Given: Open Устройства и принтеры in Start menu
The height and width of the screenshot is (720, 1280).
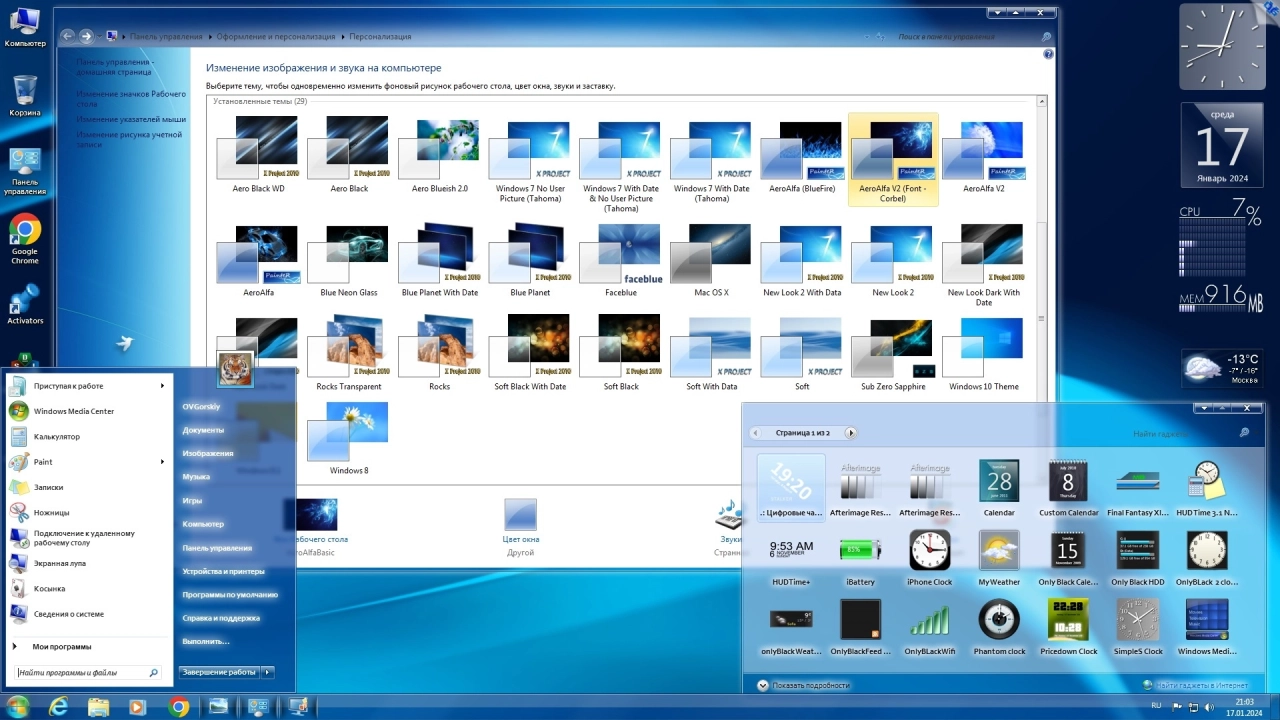Looking at the screenshot, I should click(x=223, y=571).
